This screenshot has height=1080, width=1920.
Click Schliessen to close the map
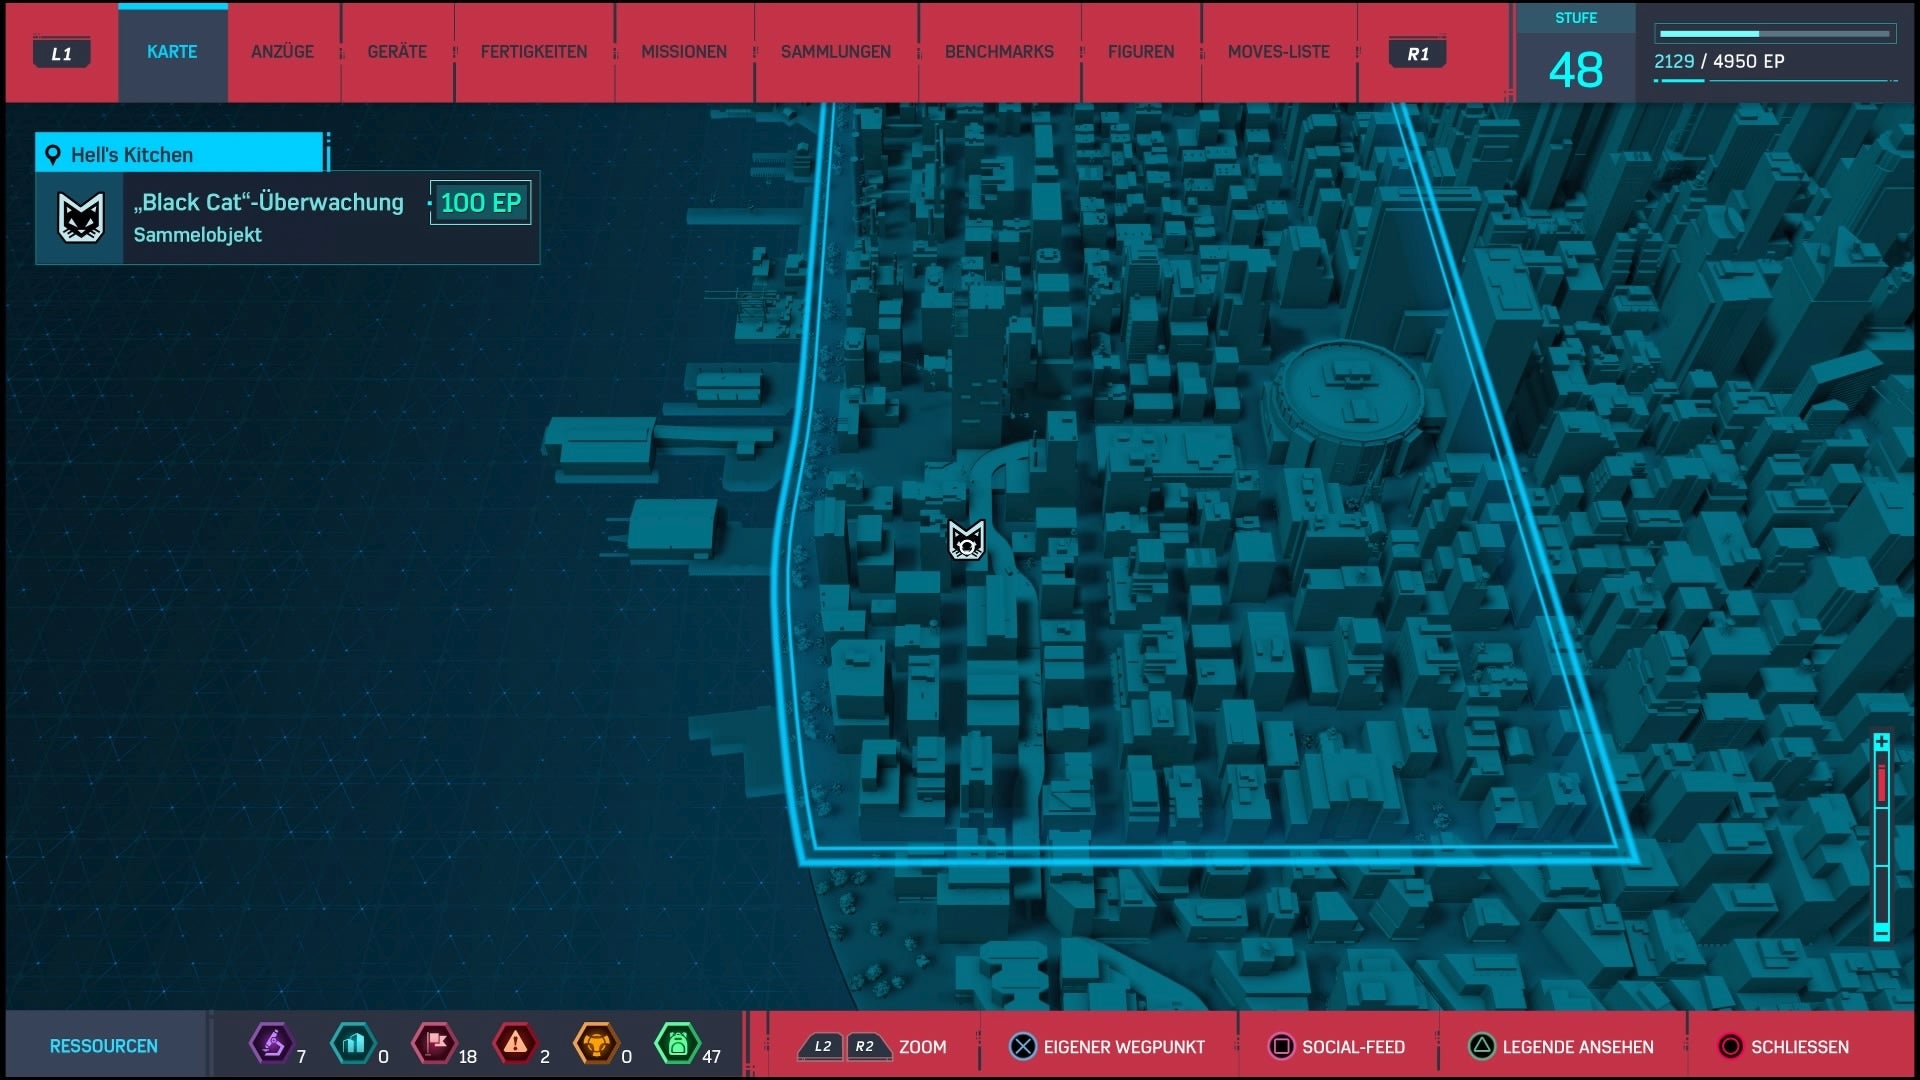(1800, 1047)
